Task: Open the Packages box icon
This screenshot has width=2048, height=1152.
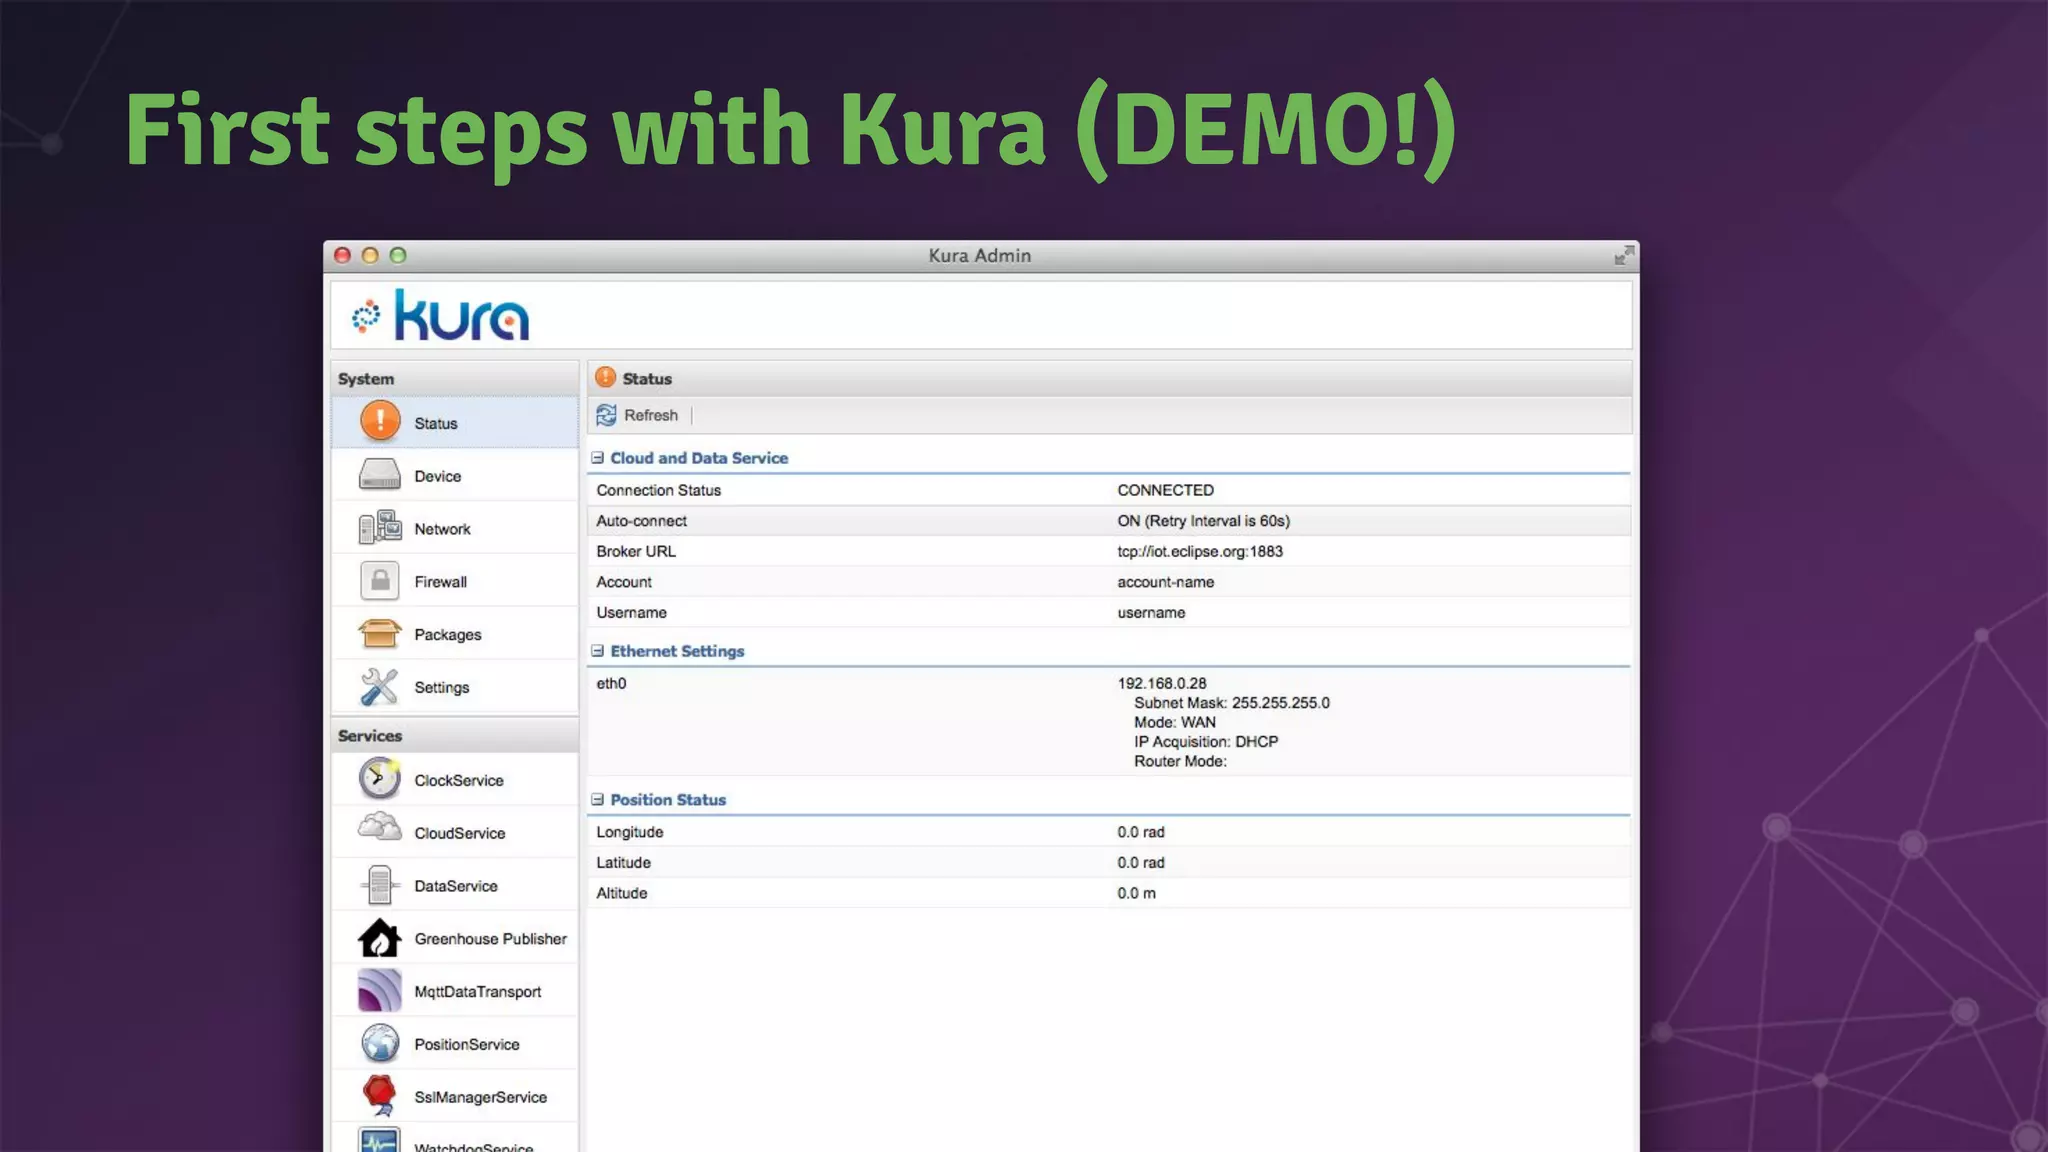Action: 380,633
